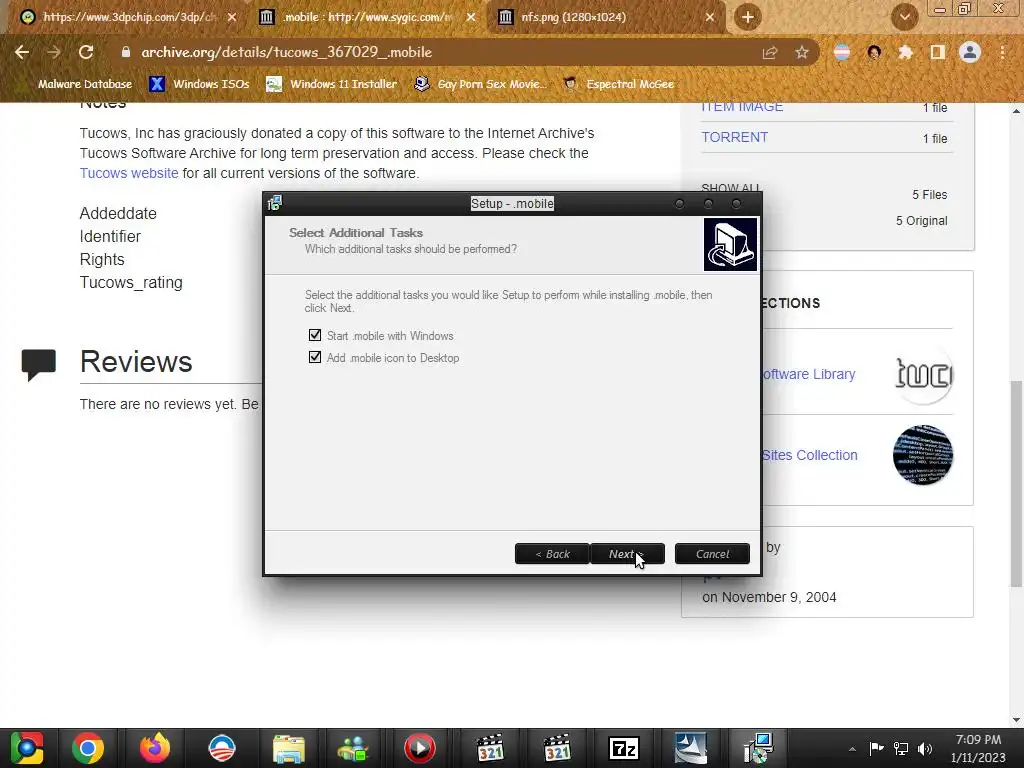Viewport: 1024px width, 768px height.
Task: Open the Chrome profile avatar
Action: 970,52
